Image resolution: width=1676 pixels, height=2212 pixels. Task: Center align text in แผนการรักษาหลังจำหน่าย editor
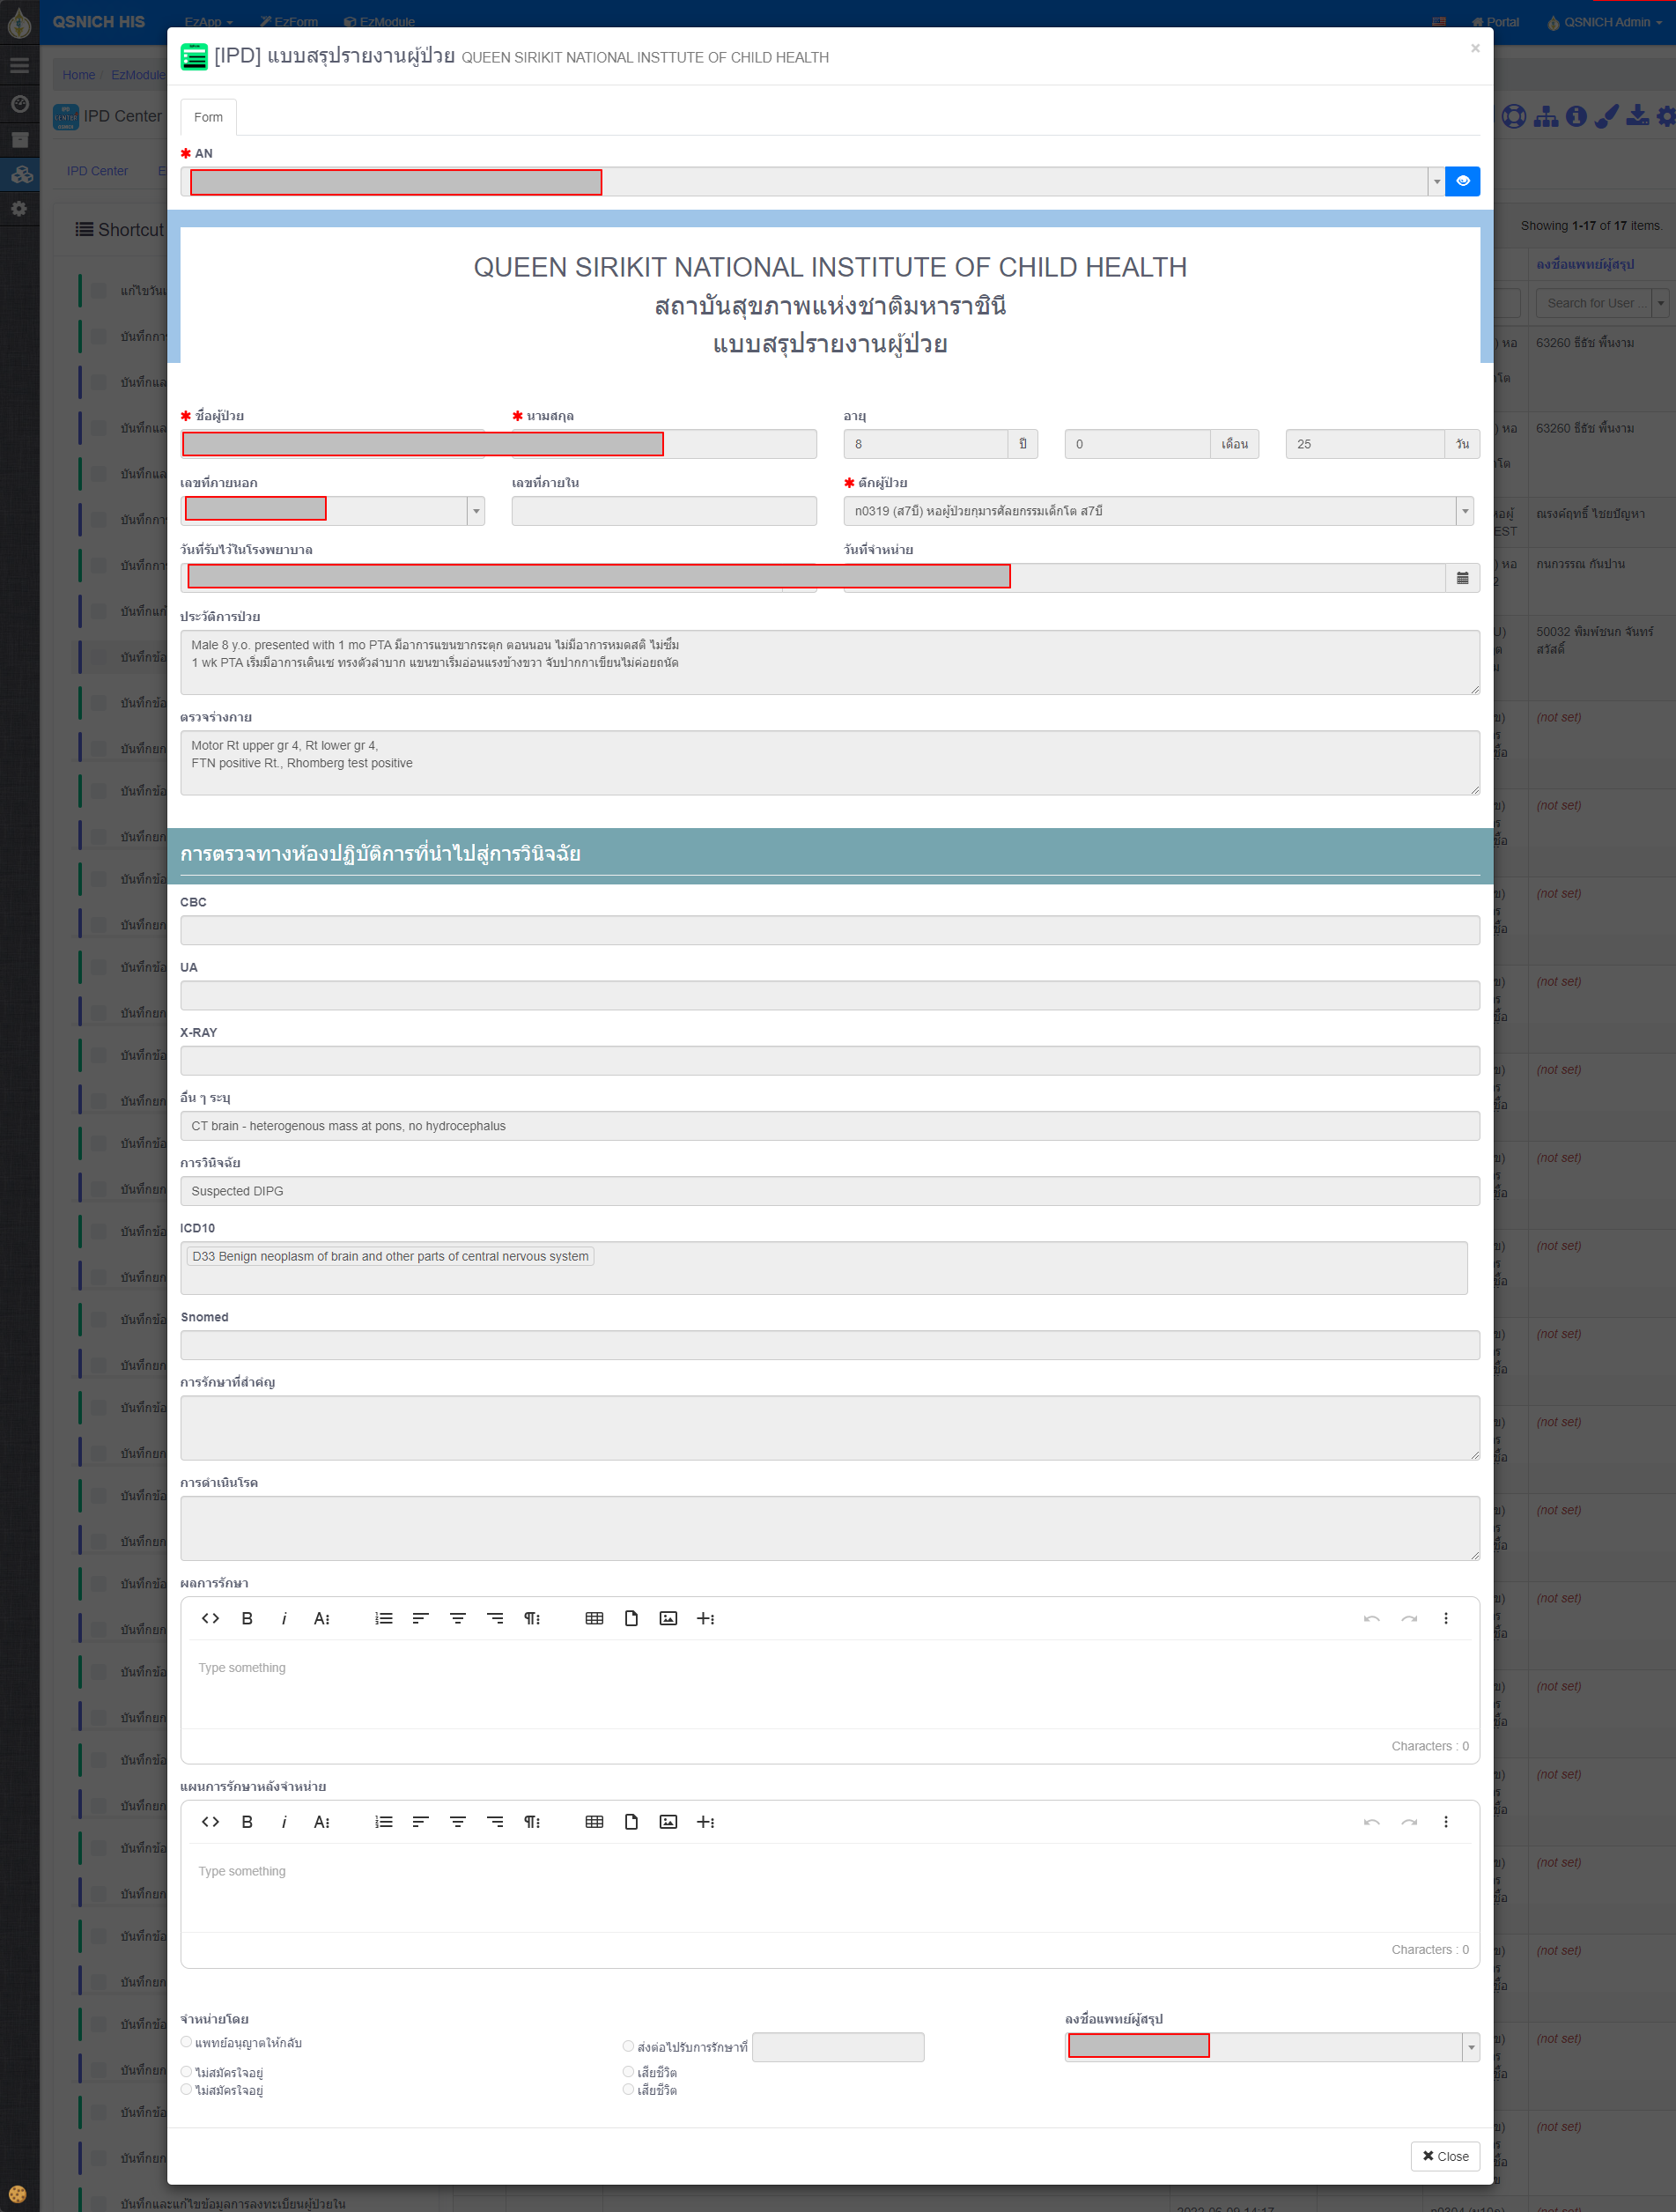(457, 1821)
